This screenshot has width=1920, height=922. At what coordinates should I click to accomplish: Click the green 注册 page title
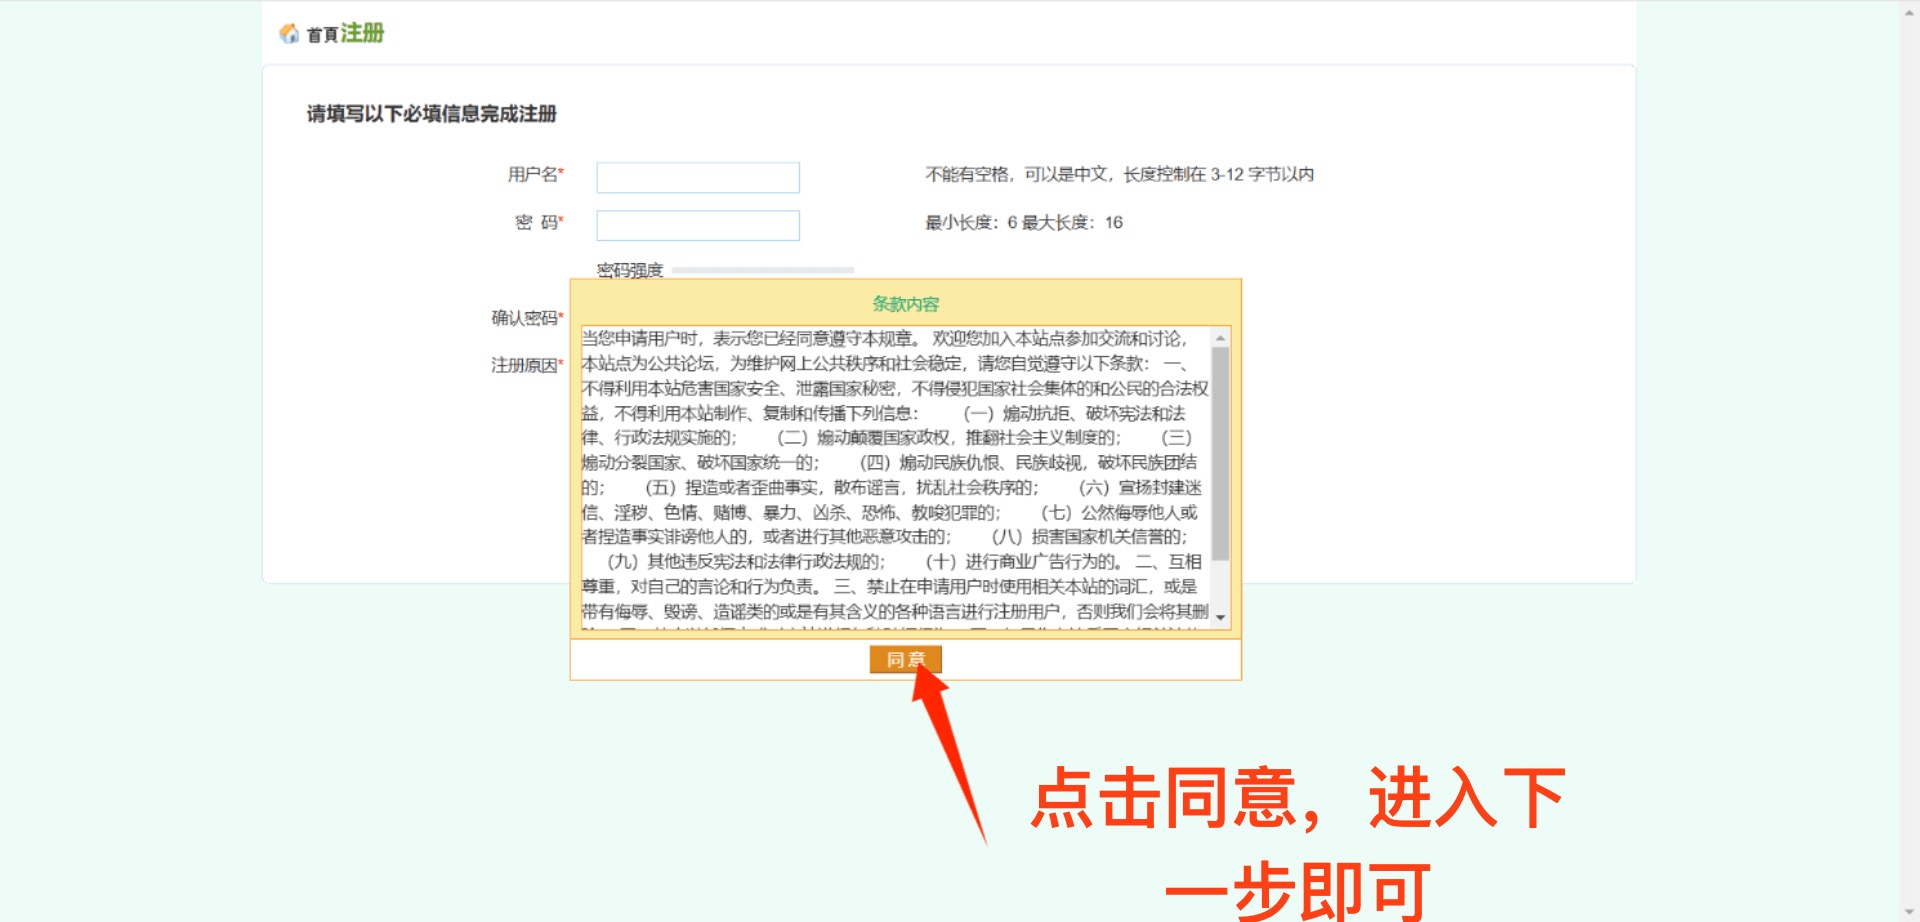tap(362, 33)
